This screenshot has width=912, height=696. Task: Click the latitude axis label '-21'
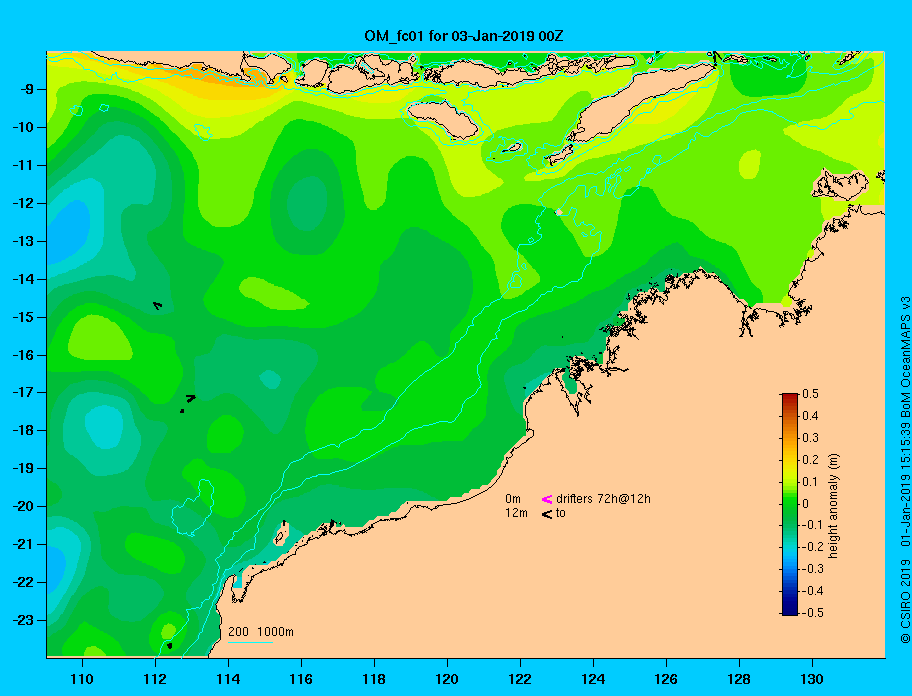[x=23, y=544]
